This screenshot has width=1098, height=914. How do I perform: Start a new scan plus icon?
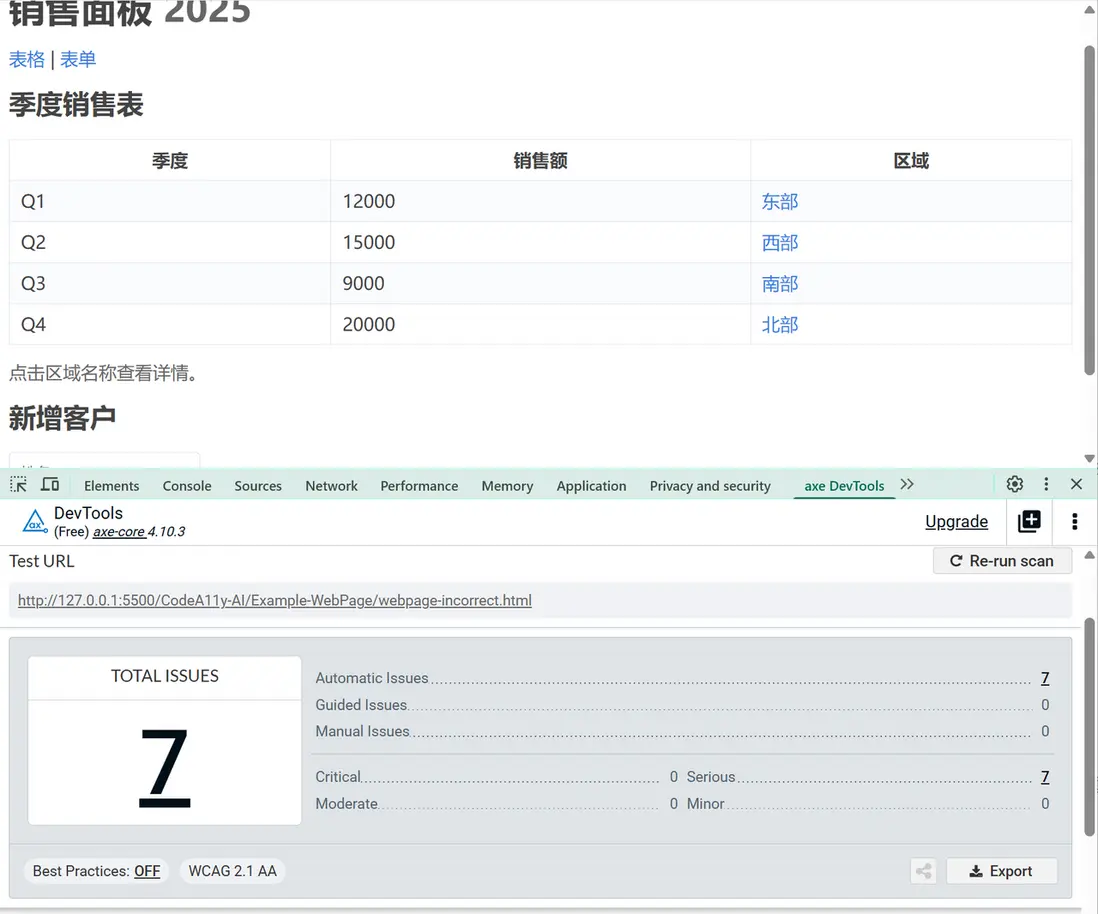click(x=1029, y=521)
